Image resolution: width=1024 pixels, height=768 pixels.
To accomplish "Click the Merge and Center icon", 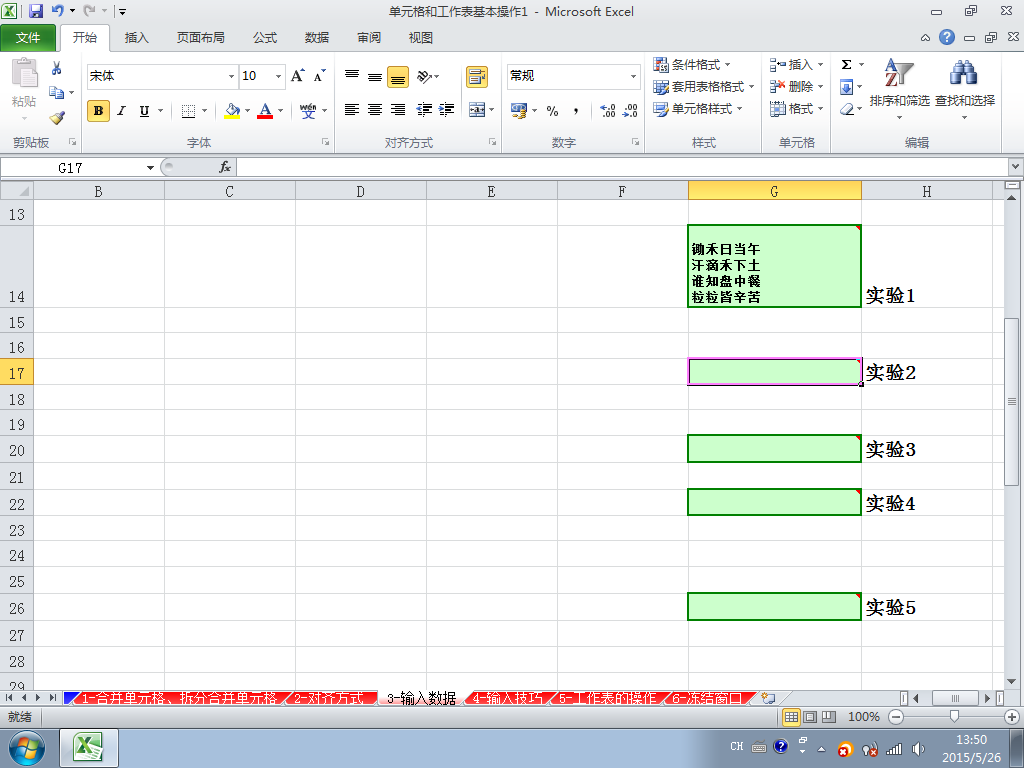I will pos(477,110).
